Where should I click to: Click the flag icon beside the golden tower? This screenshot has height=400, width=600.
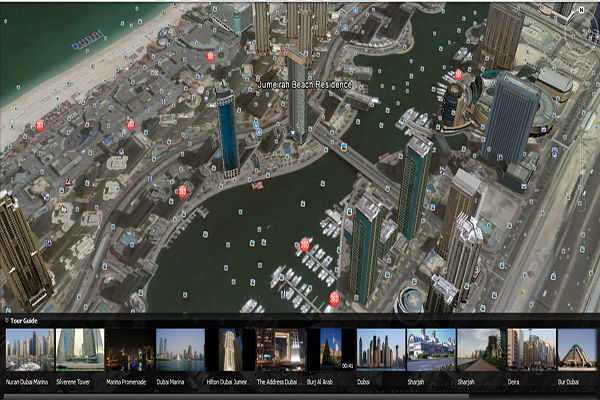(x=49, y=242)
